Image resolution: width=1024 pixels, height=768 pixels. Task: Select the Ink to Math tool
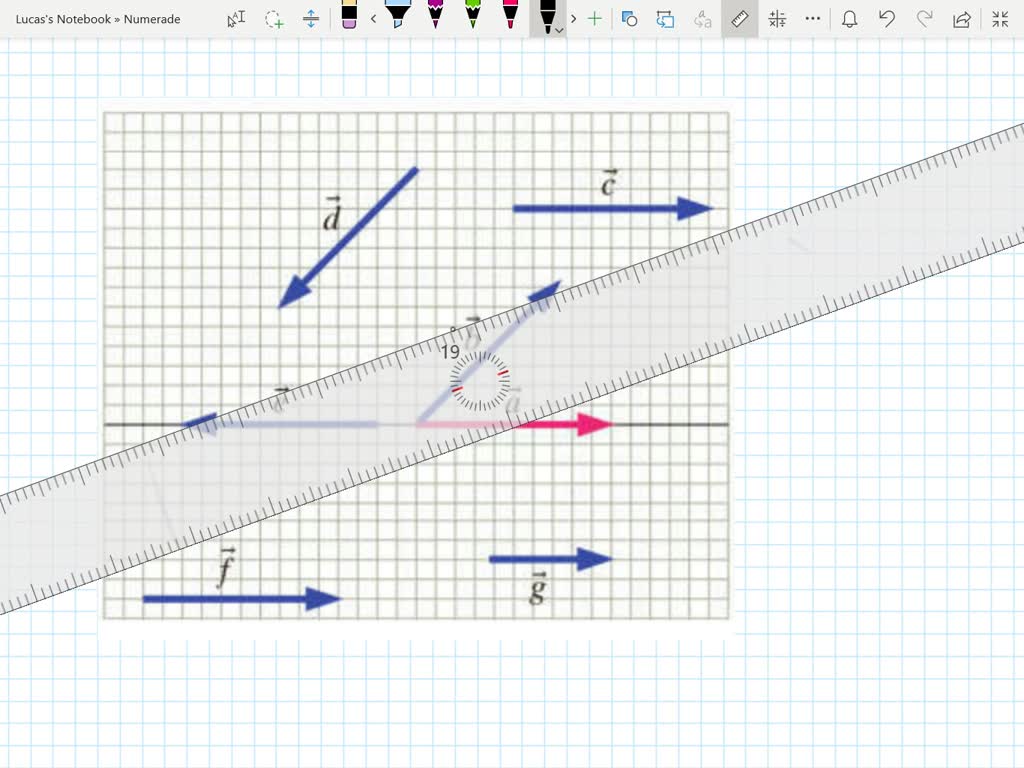pyautogui.click(x=778, y=18)
